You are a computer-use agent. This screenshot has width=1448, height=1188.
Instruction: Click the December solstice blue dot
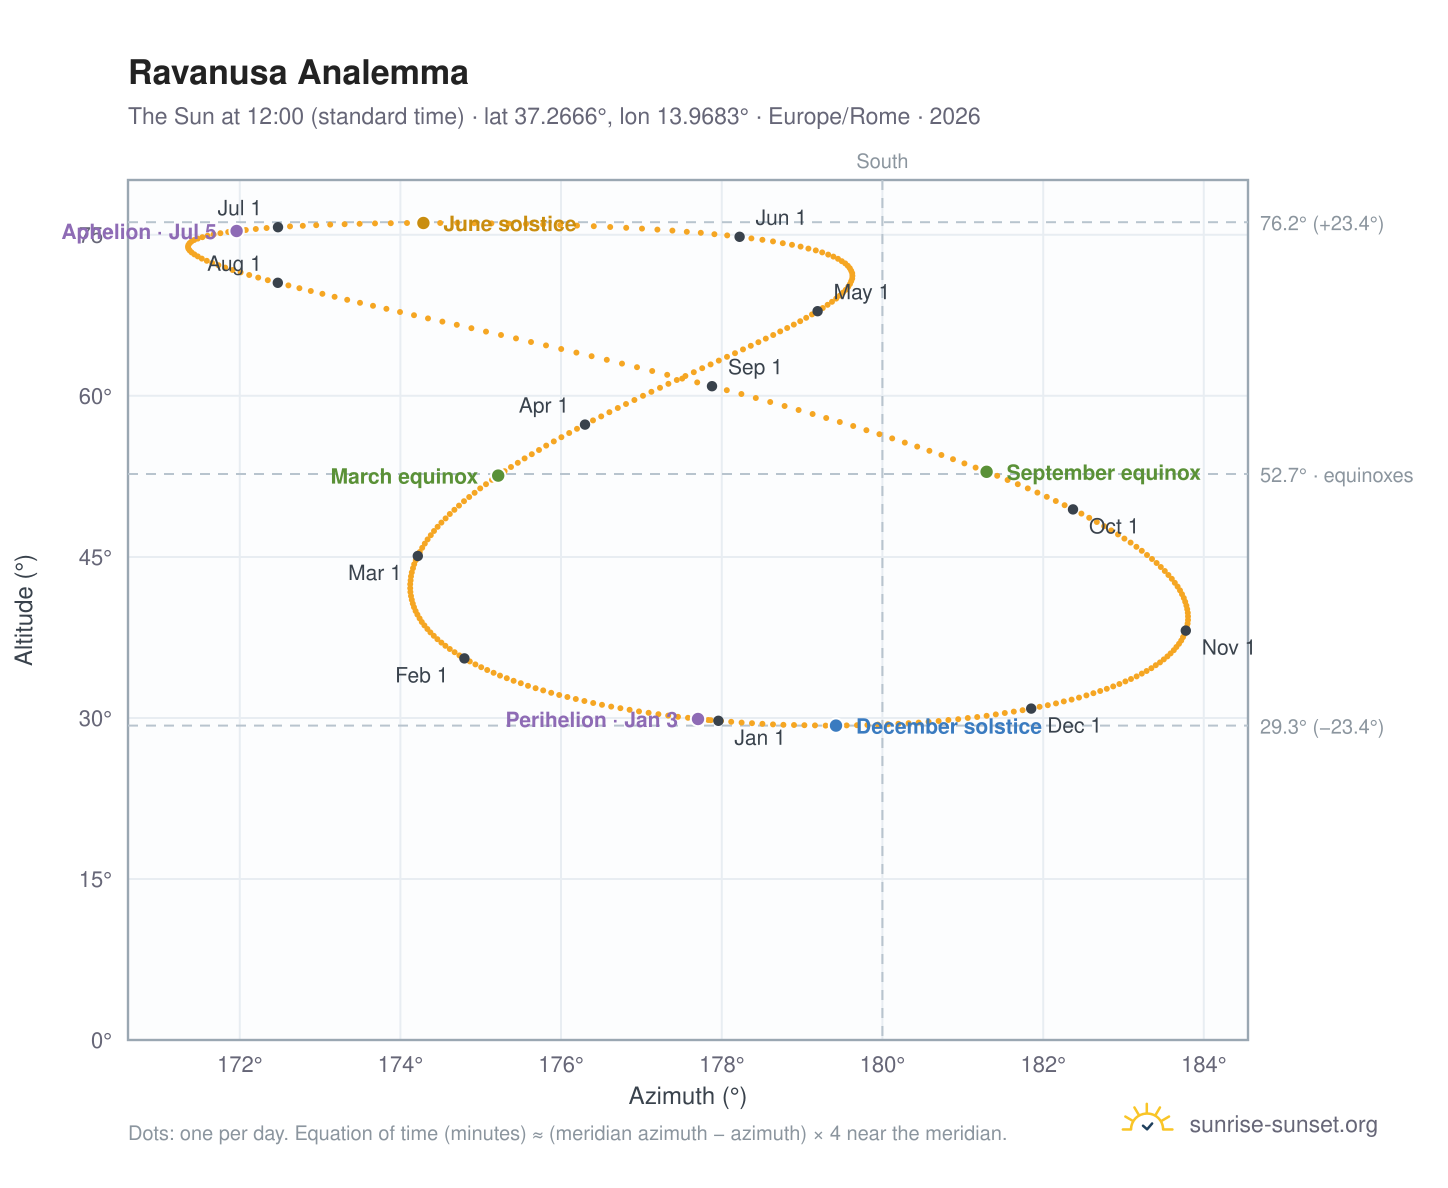coord(836,726)
